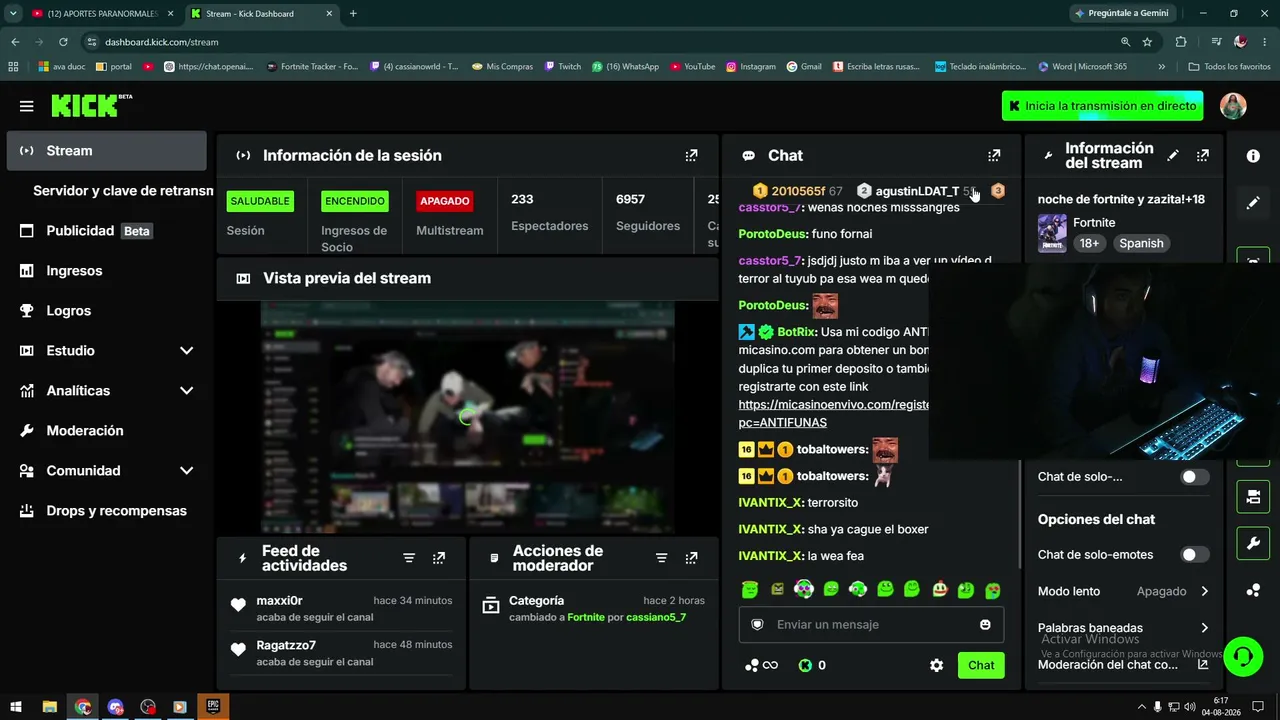Image resolution: width=1280 pixels, height=720 pixels.
Task: Open Moderación del chat external link icon
Action: [1203, 664]
